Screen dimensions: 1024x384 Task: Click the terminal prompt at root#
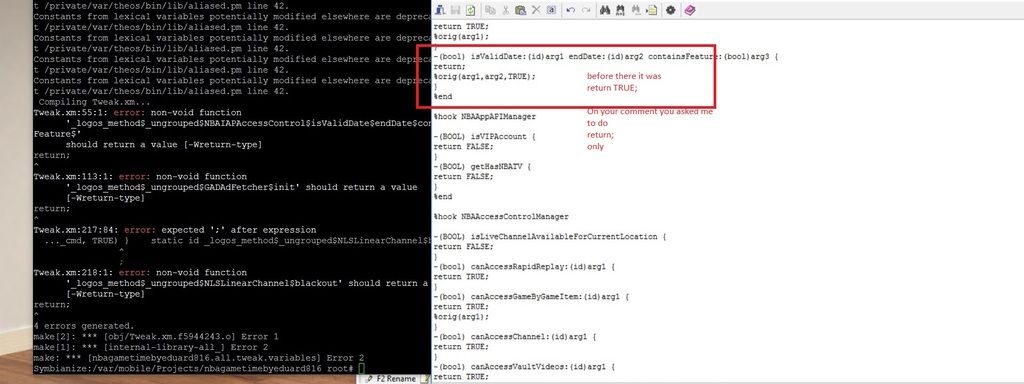tap(362, 369)
